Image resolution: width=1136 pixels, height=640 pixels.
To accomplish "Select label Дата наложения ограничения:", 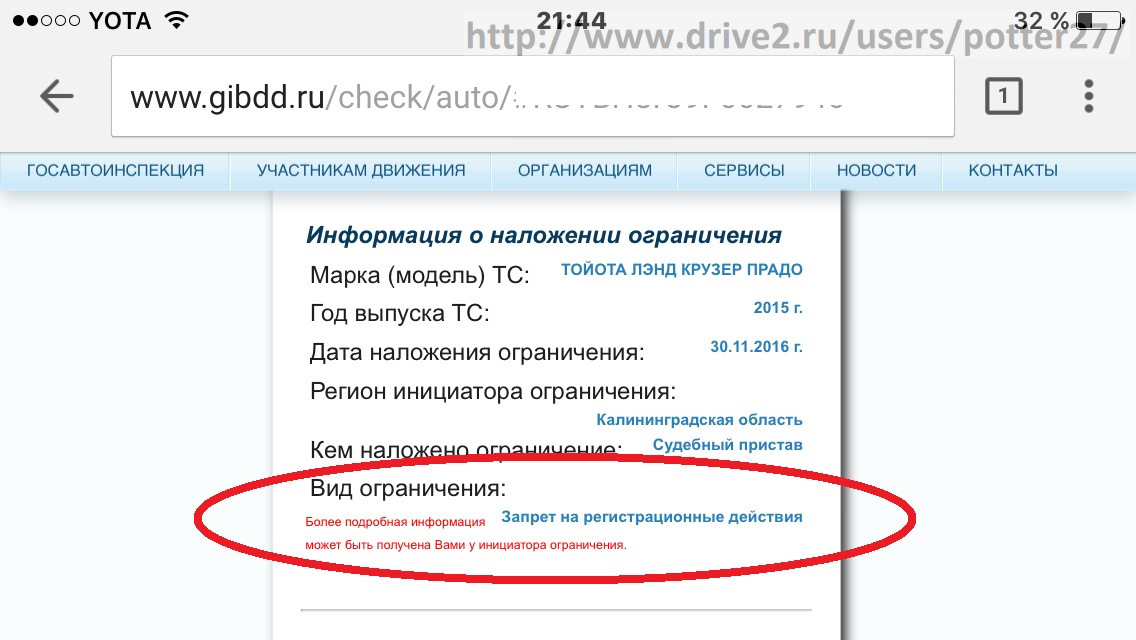I will 477,352.
